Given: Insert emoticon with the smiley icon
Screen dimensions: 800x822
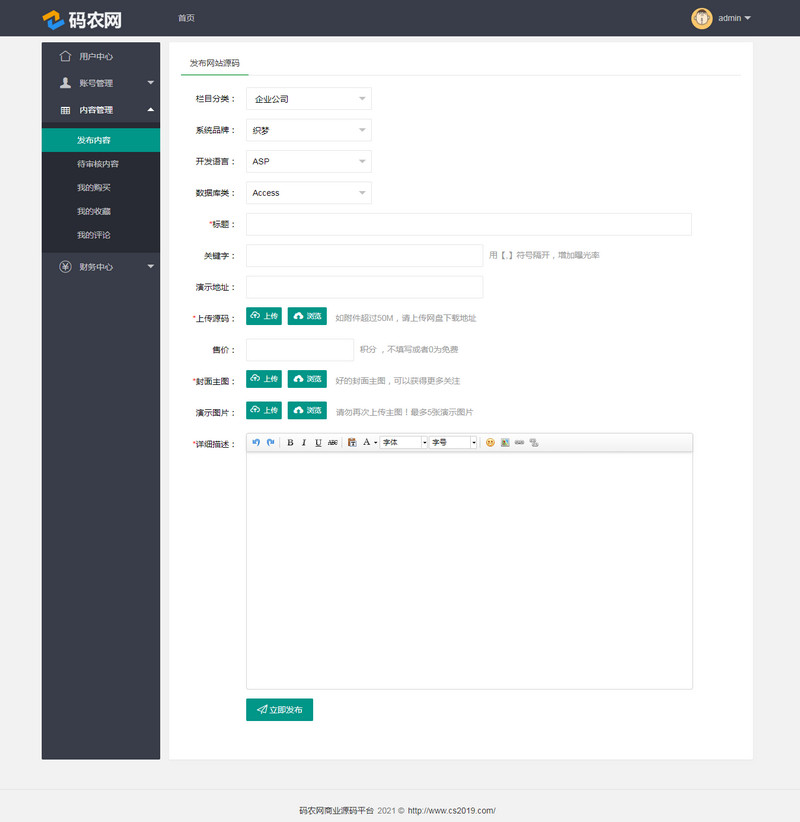Looking at the screenshot, I should (x=490, y=442).
